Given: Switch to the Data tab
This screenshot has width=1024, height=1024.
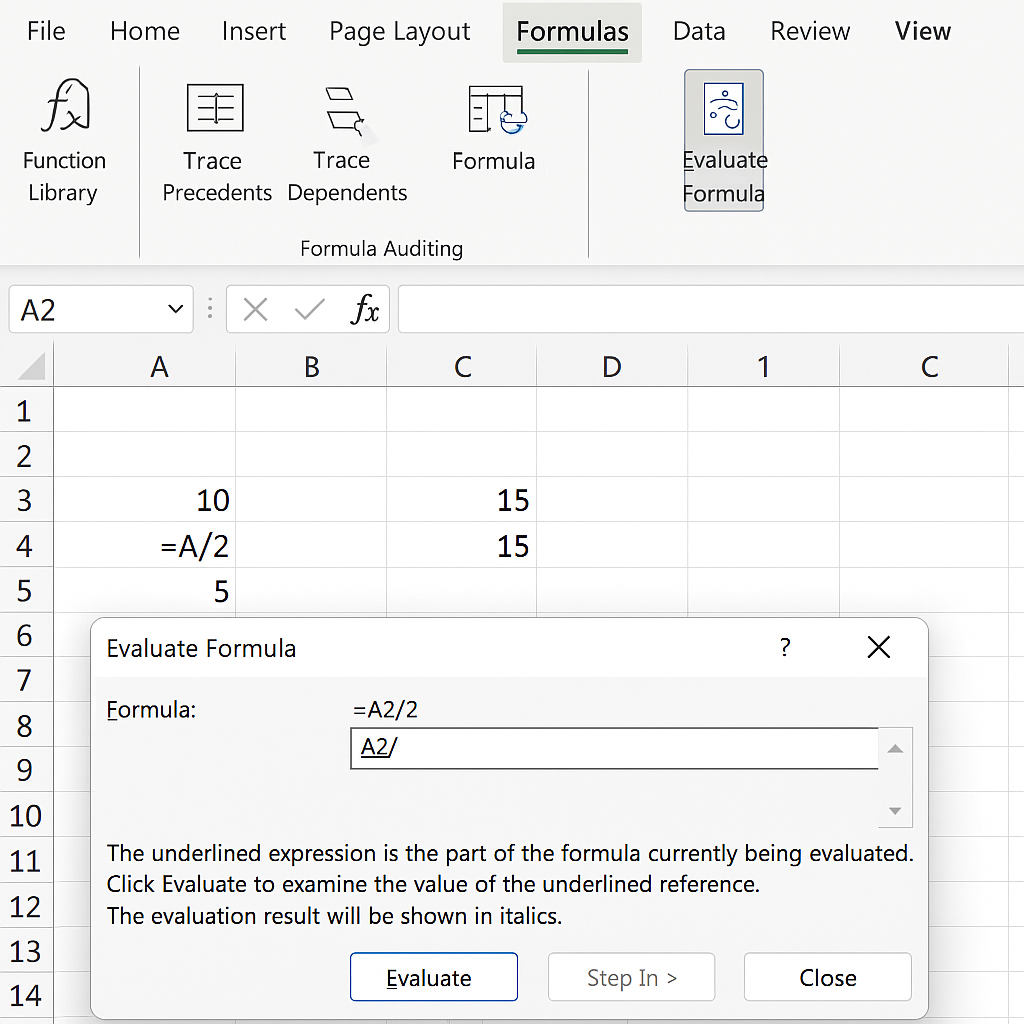Looking at the screenshot, I should [x=699, y=32].
